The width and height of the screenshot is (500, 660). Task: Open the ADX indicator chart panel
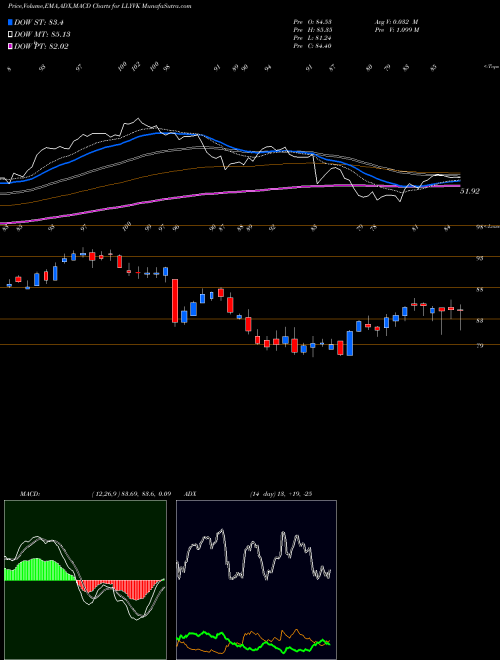256,580
